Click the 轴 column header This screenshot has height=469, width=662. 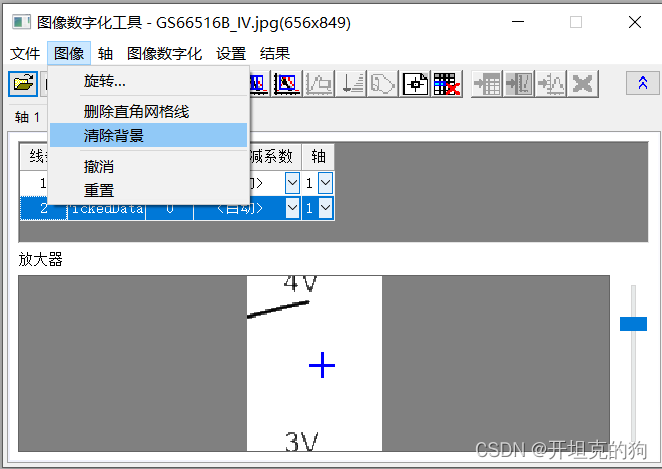pos(318,157)
